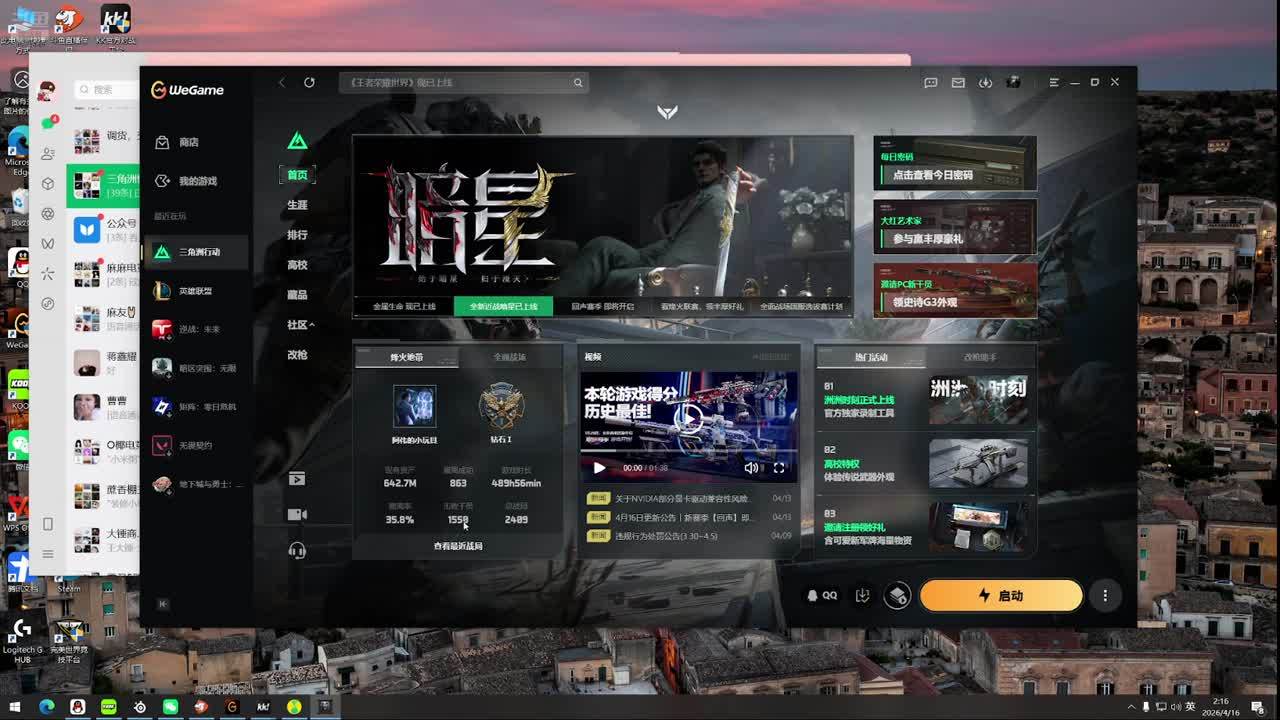Screen dimensions: 1280x720
Task: Mute the video volume
Action: pyautogui.click(x=751, y=468)
